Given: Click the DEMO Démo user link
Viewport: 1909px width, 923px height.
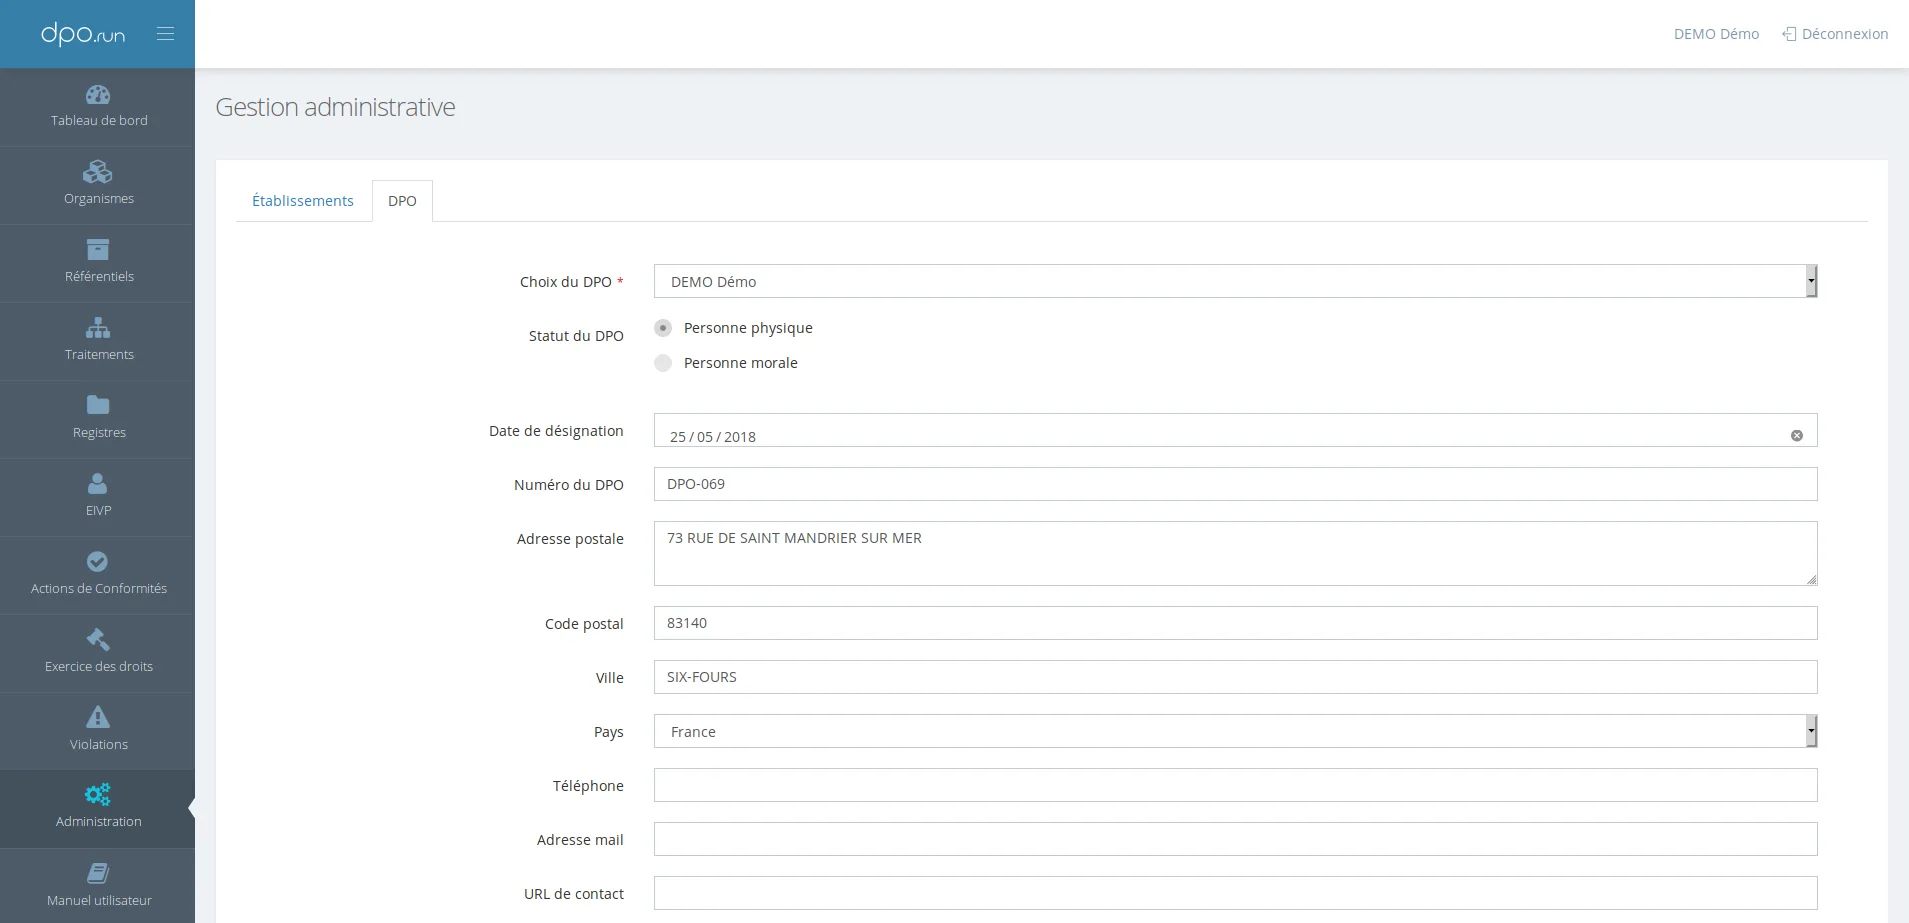Looking at the screenshot, I should point(1716,34).
